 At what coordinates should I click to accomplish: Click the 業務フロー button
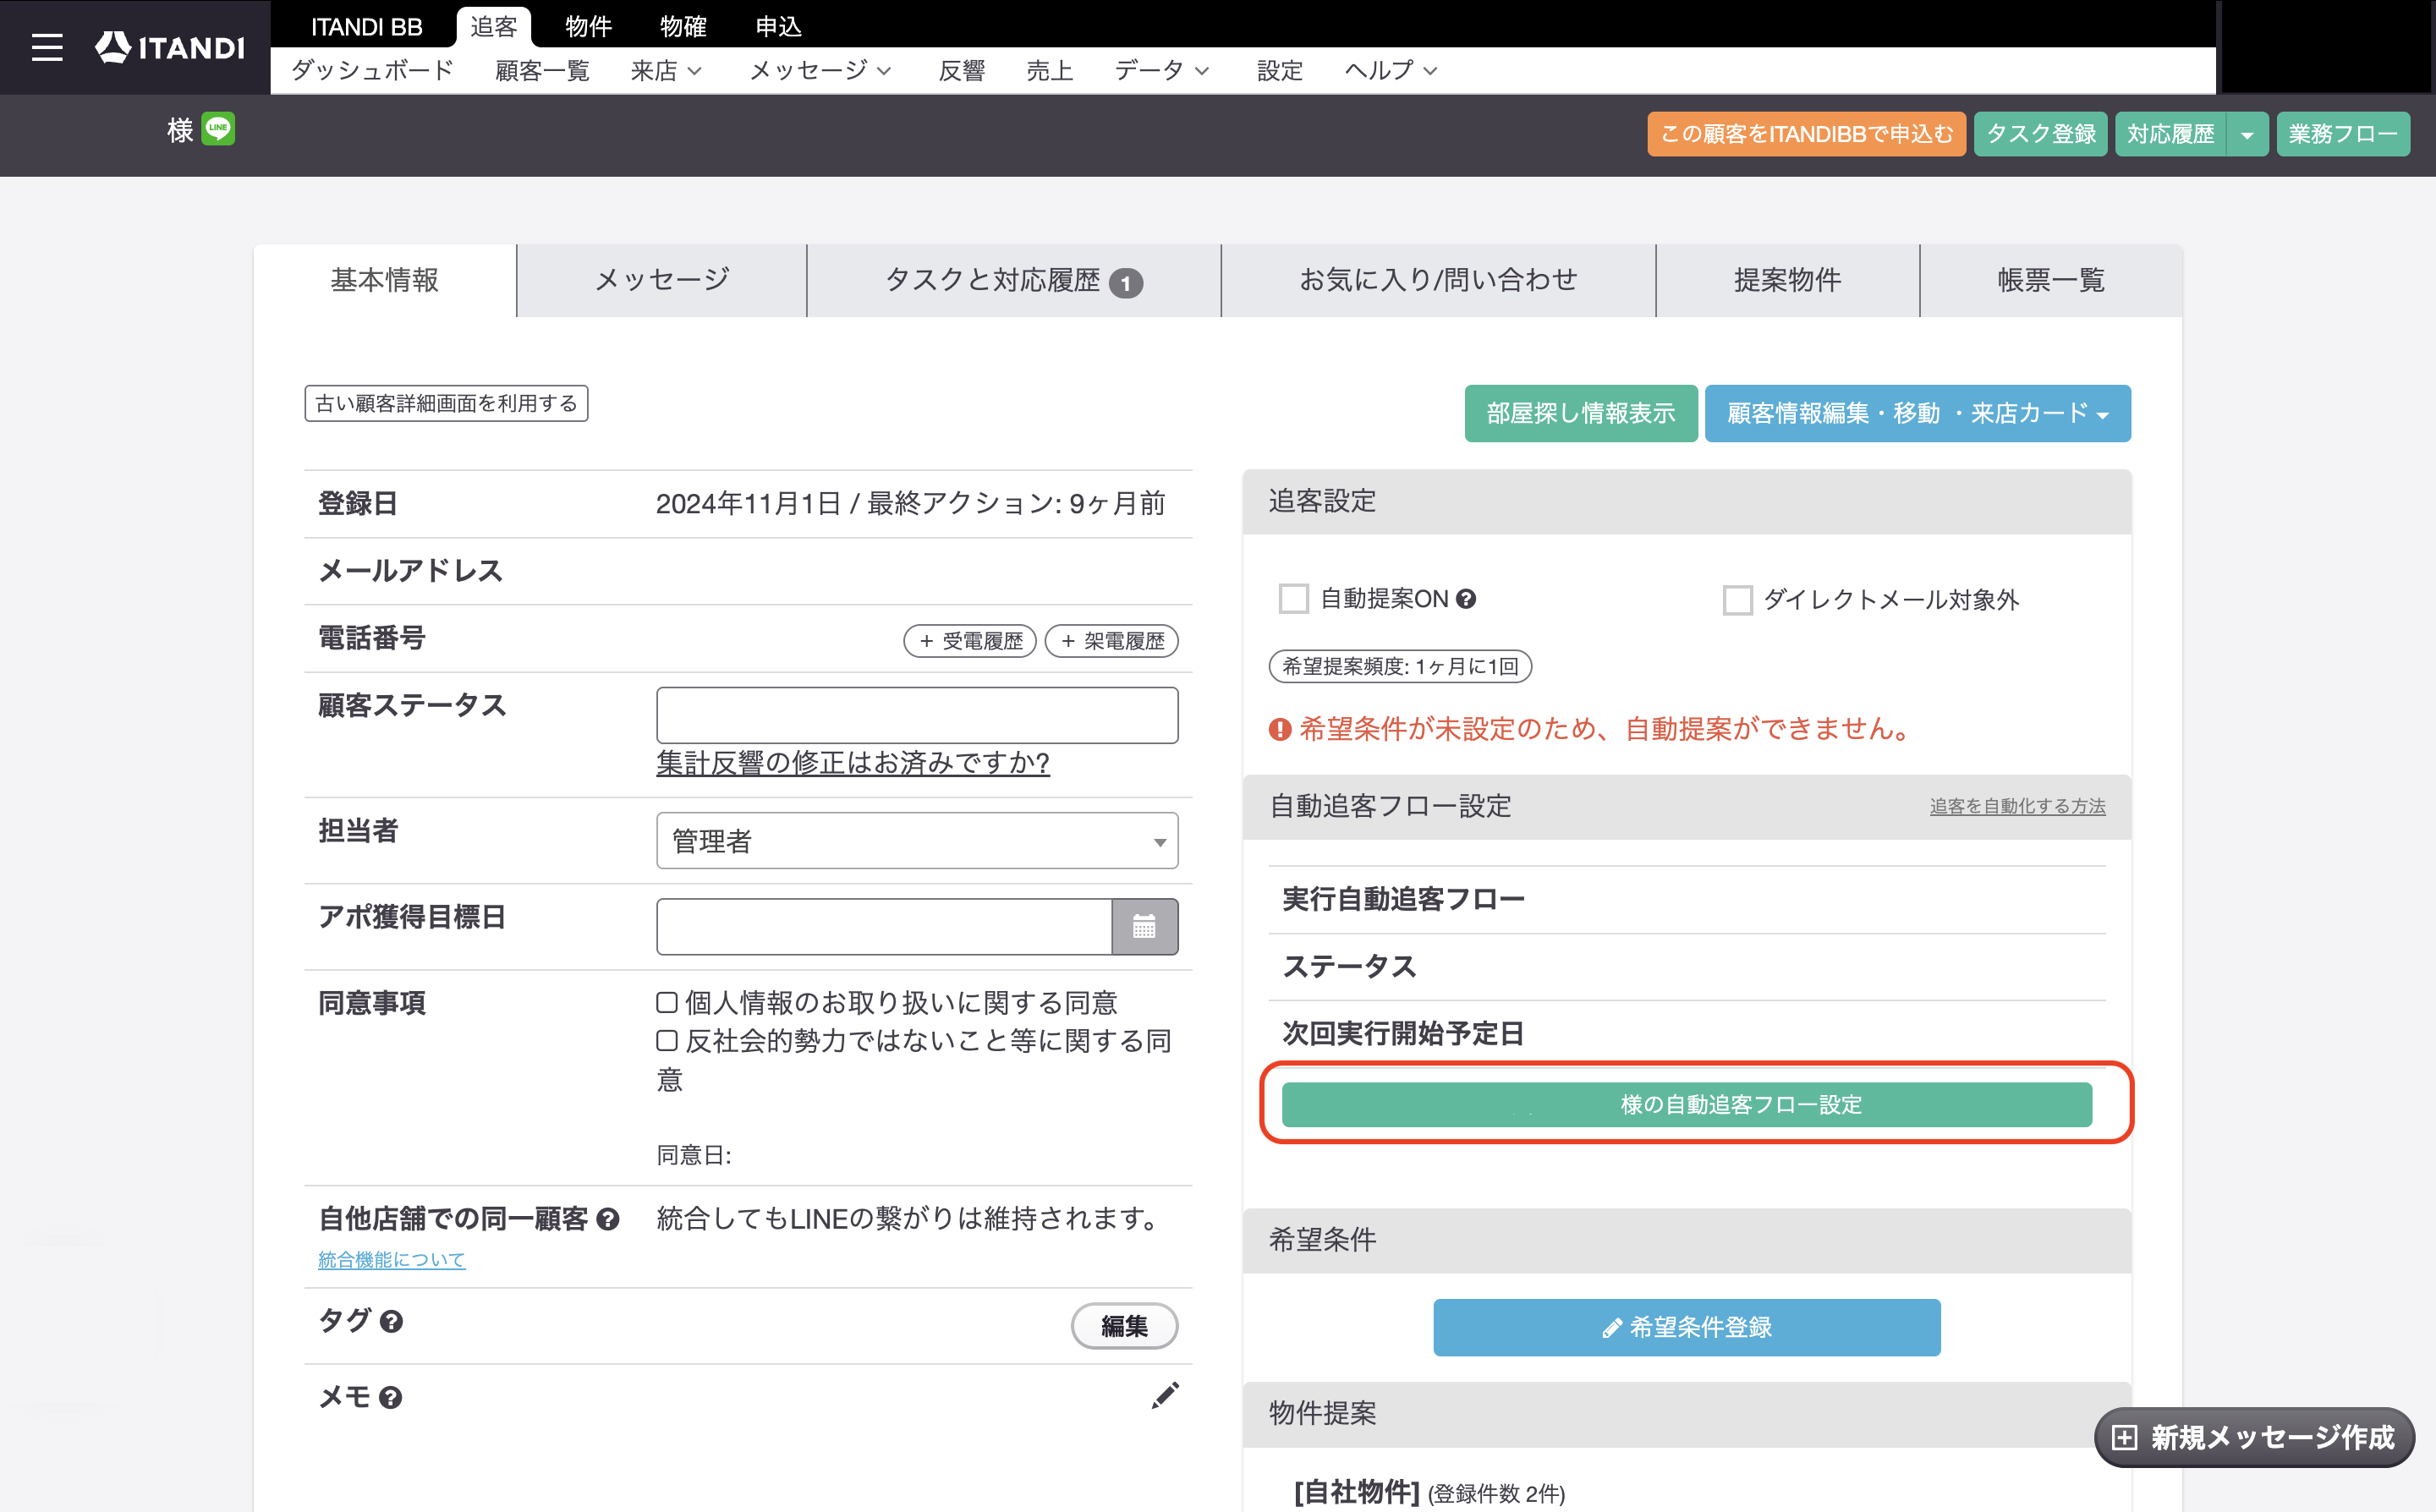(2342, 134)
